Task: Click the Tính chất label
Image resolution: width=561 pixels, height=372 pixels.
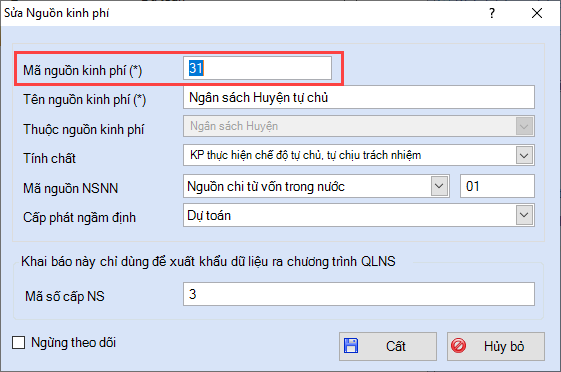Action: click(49, 158)
